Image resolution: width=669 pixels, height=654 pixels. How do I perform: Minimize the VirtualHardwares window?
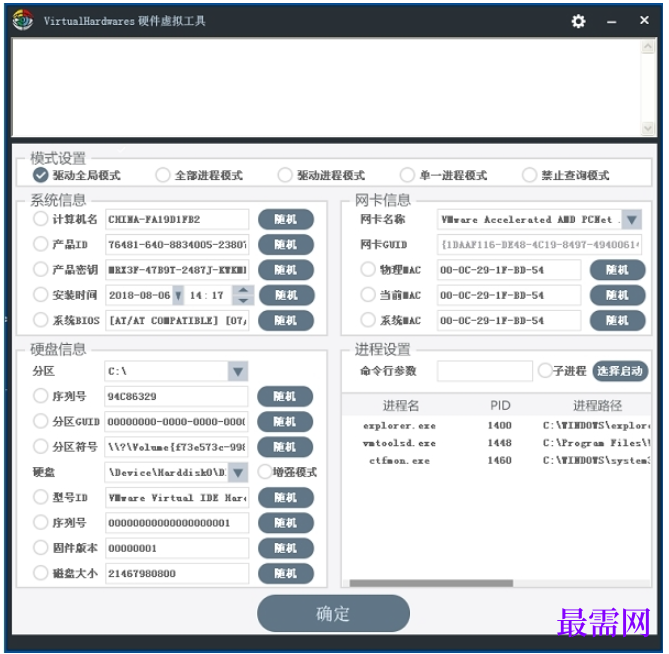click(611, 22)
